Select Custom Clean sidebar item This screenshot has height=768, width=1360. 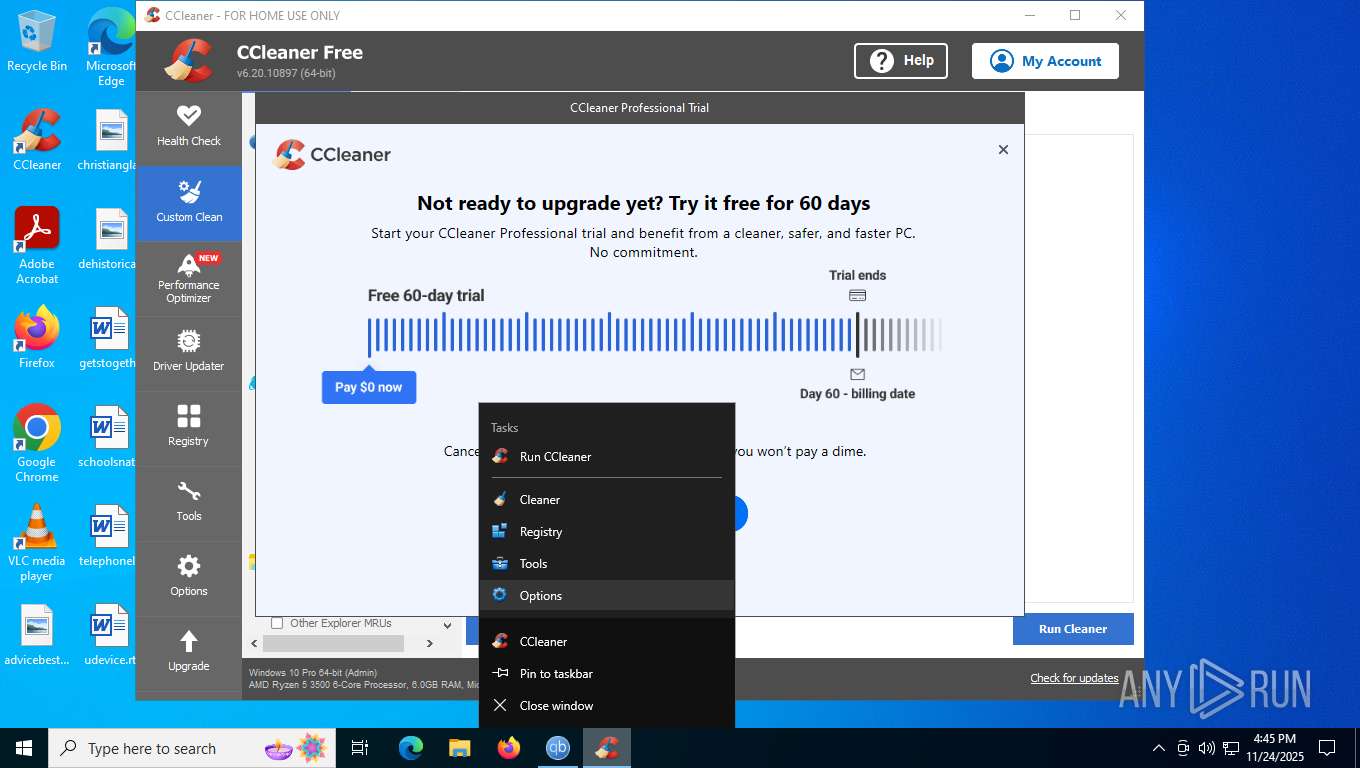point(188,203)
